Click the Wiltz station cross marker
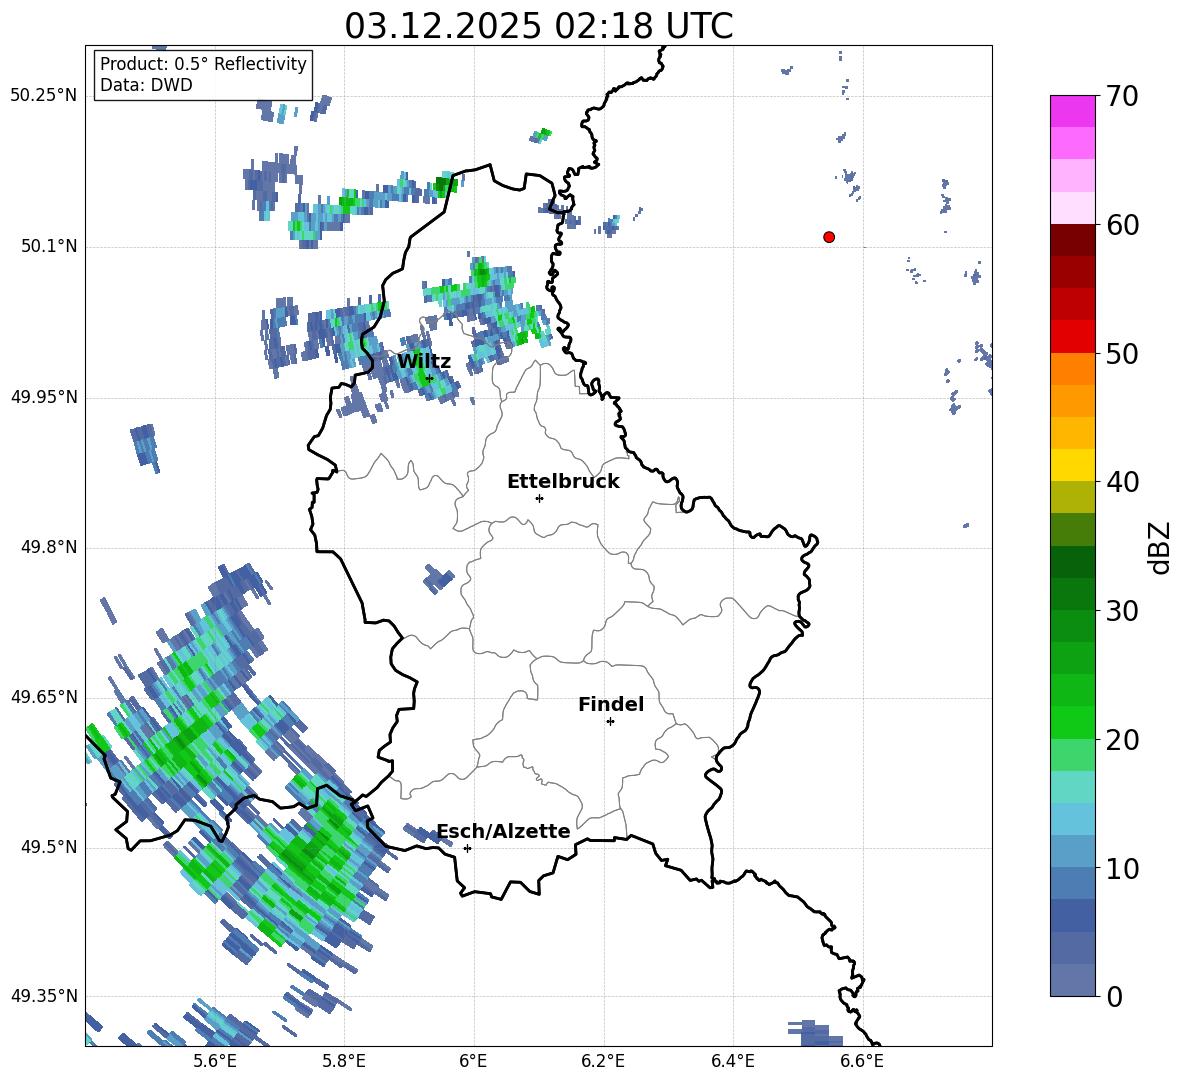This screenshot has width=1184, height=1081. click(x=430, y=378)
